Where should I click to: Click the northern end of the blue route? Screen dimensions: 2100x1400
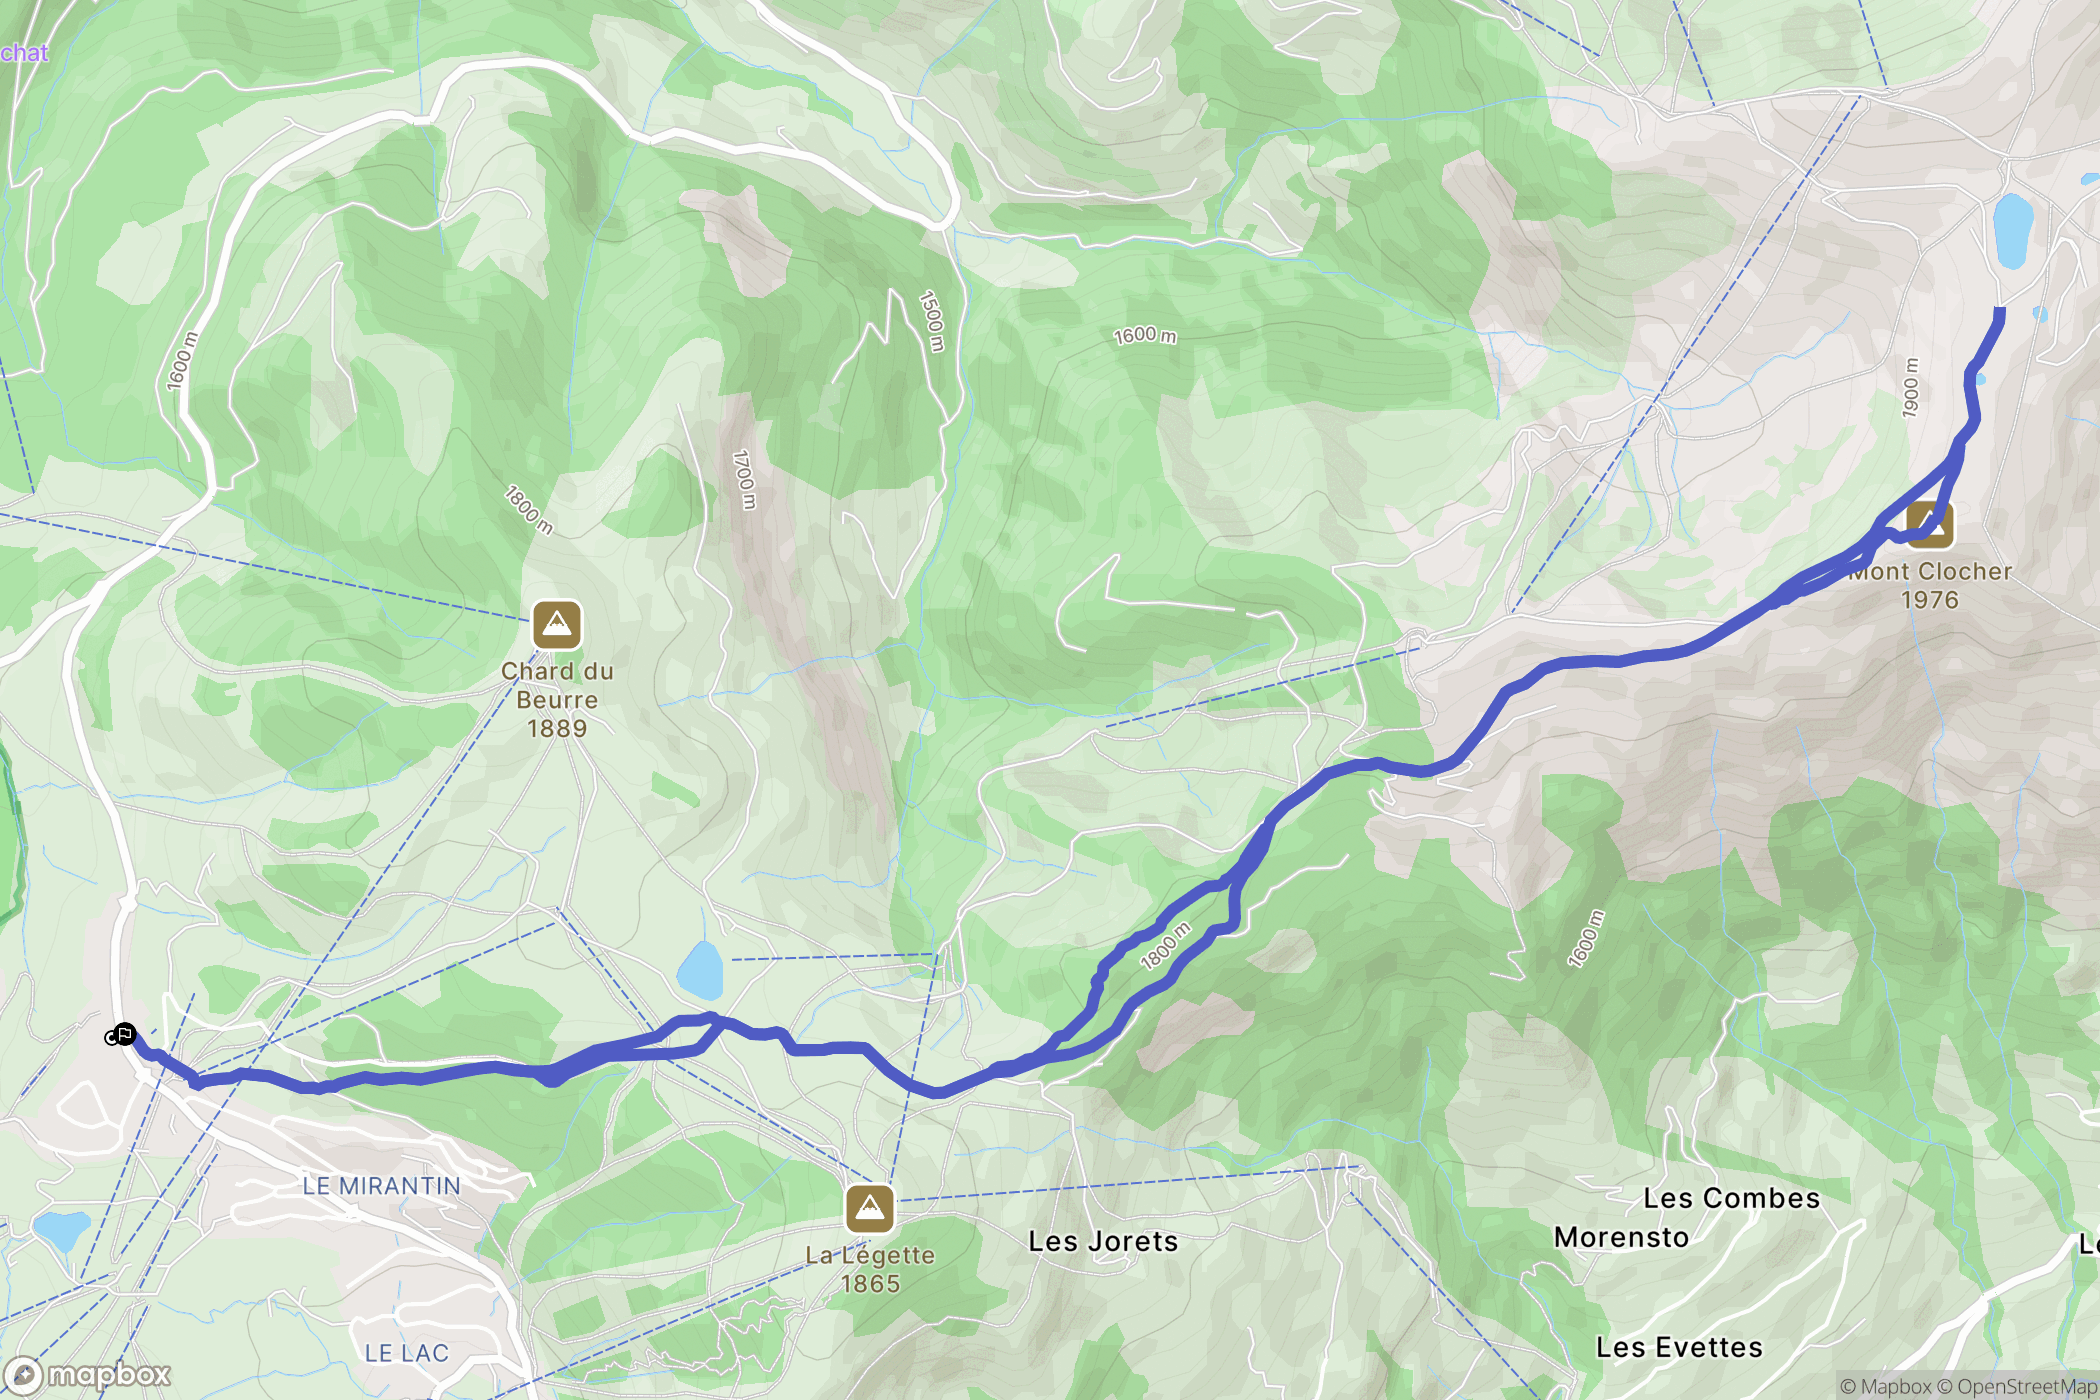coord(1999,313)
